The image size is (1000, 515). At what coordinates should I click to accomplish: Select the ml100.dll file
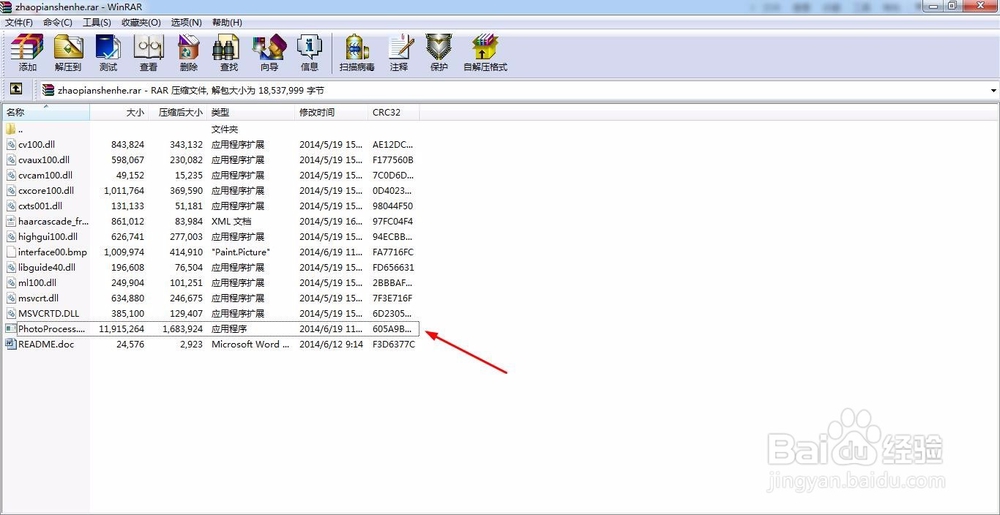(x=210, y=282)
